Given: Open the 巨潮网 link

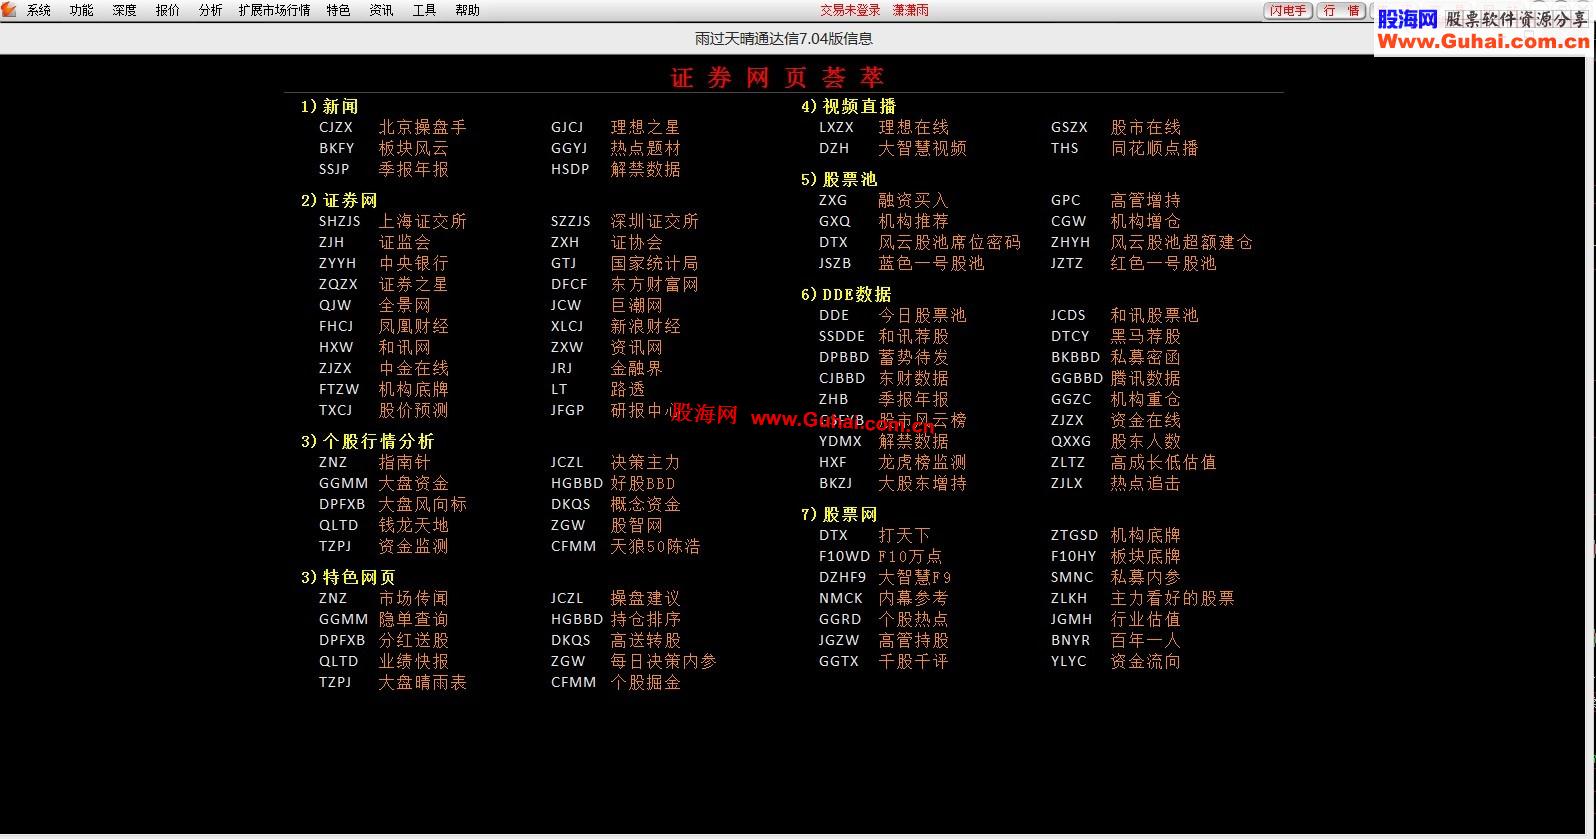Looking at the screenshot, I should pyautogui.click(x=637, y=305).
